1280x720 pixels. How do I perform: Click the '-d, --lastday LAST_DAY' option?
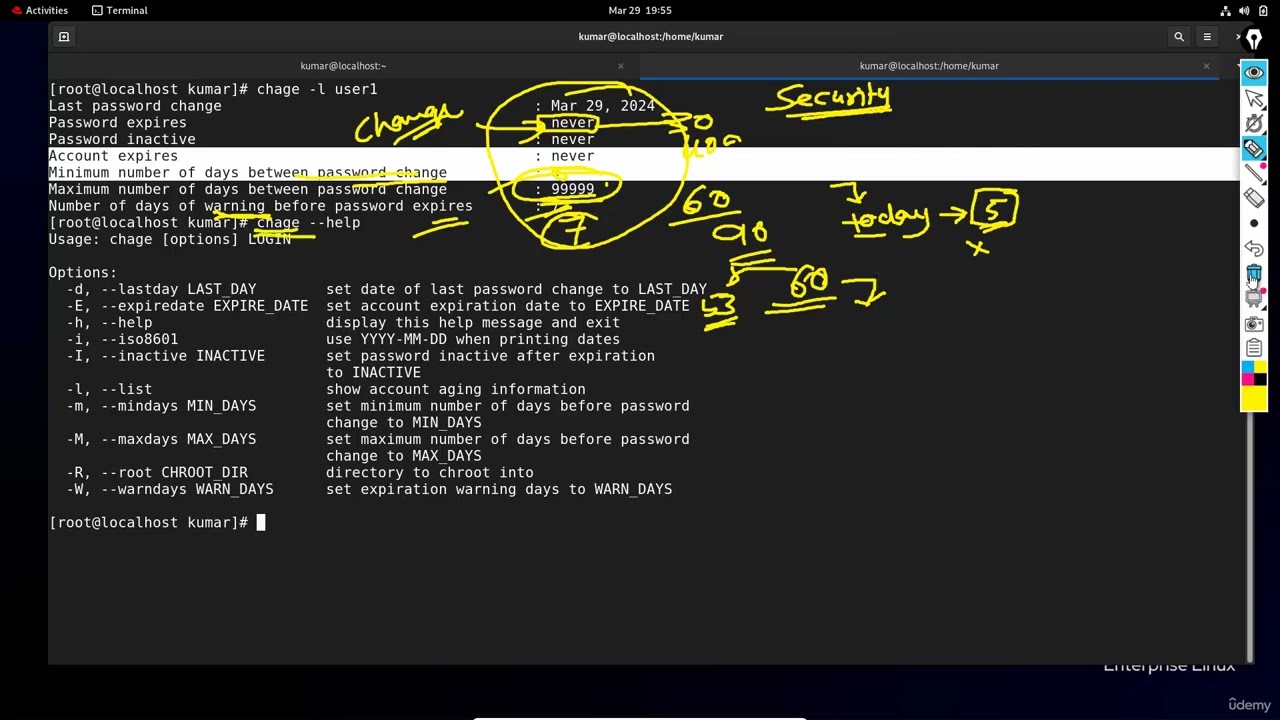click(161, 289)
